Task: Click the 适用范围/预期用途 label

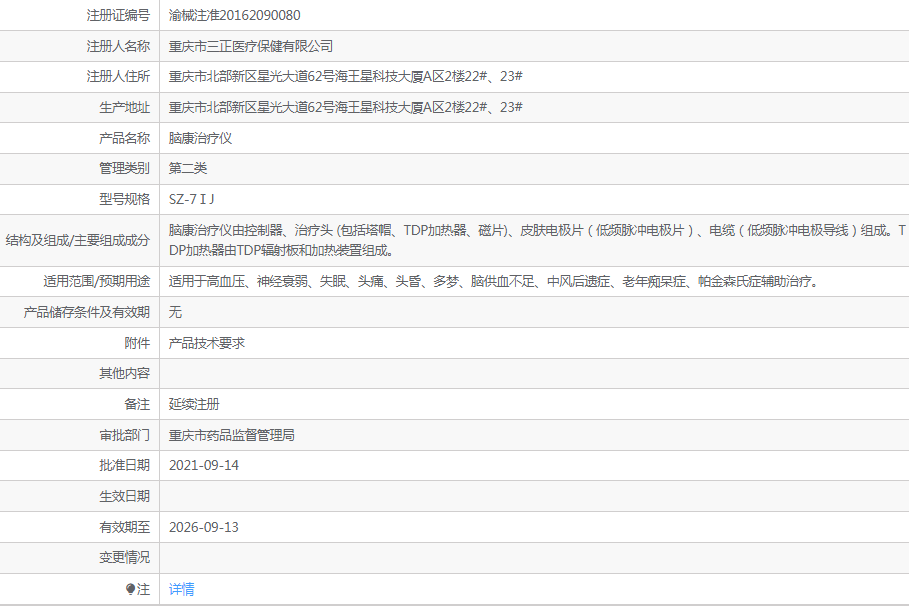Action: point(97,281)
